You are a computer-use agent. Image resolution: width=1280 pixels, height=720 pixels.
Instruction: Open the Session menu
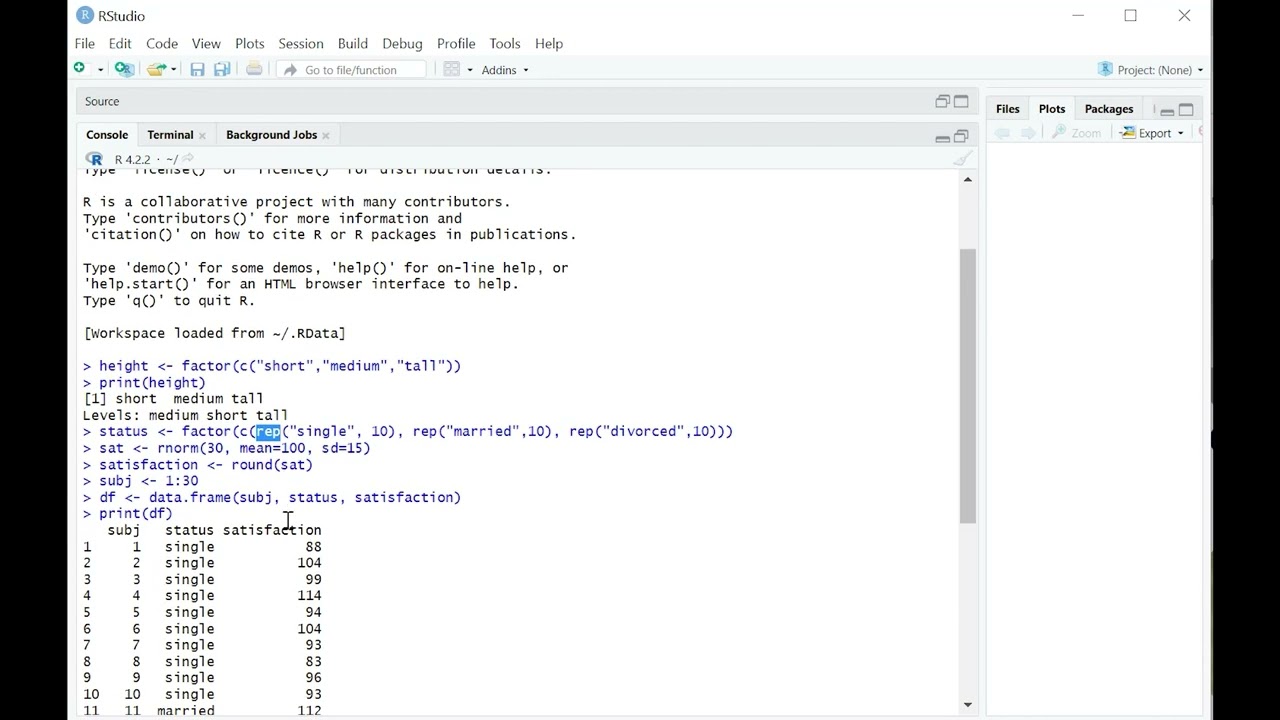pyautogui.click(x=301, y=44)
